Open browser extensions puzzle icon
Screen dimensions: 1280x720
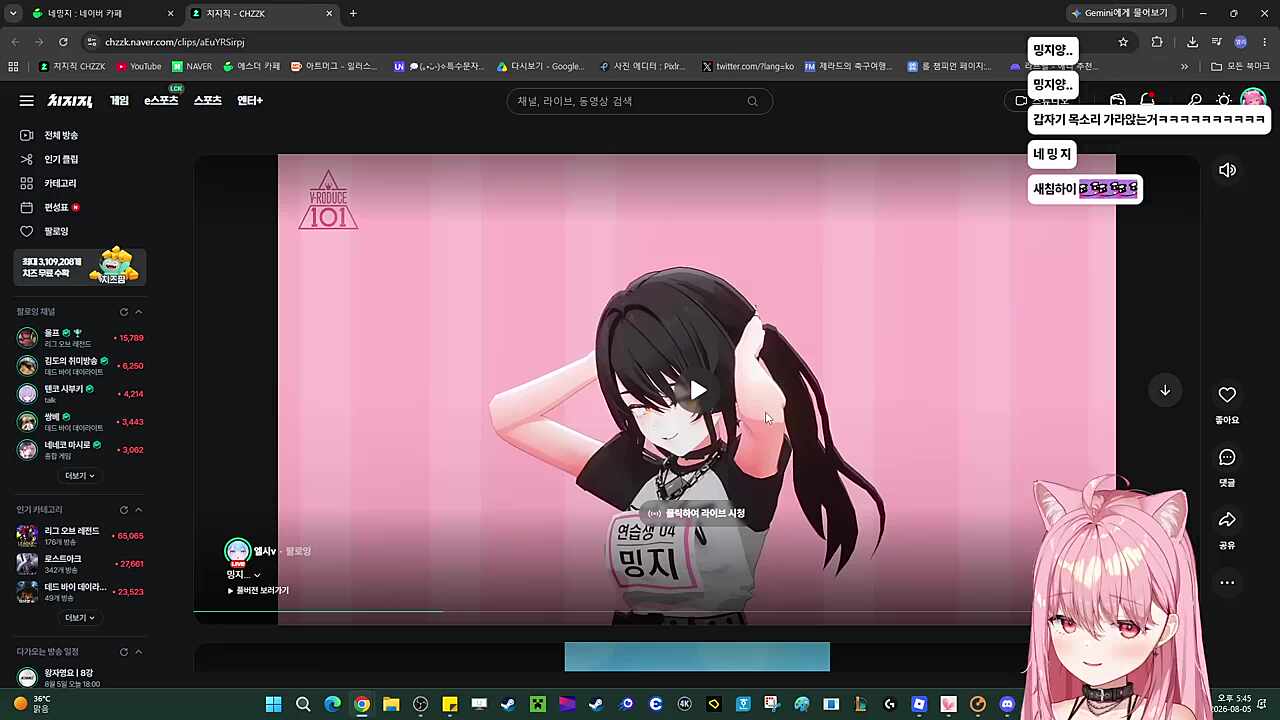1157,42
